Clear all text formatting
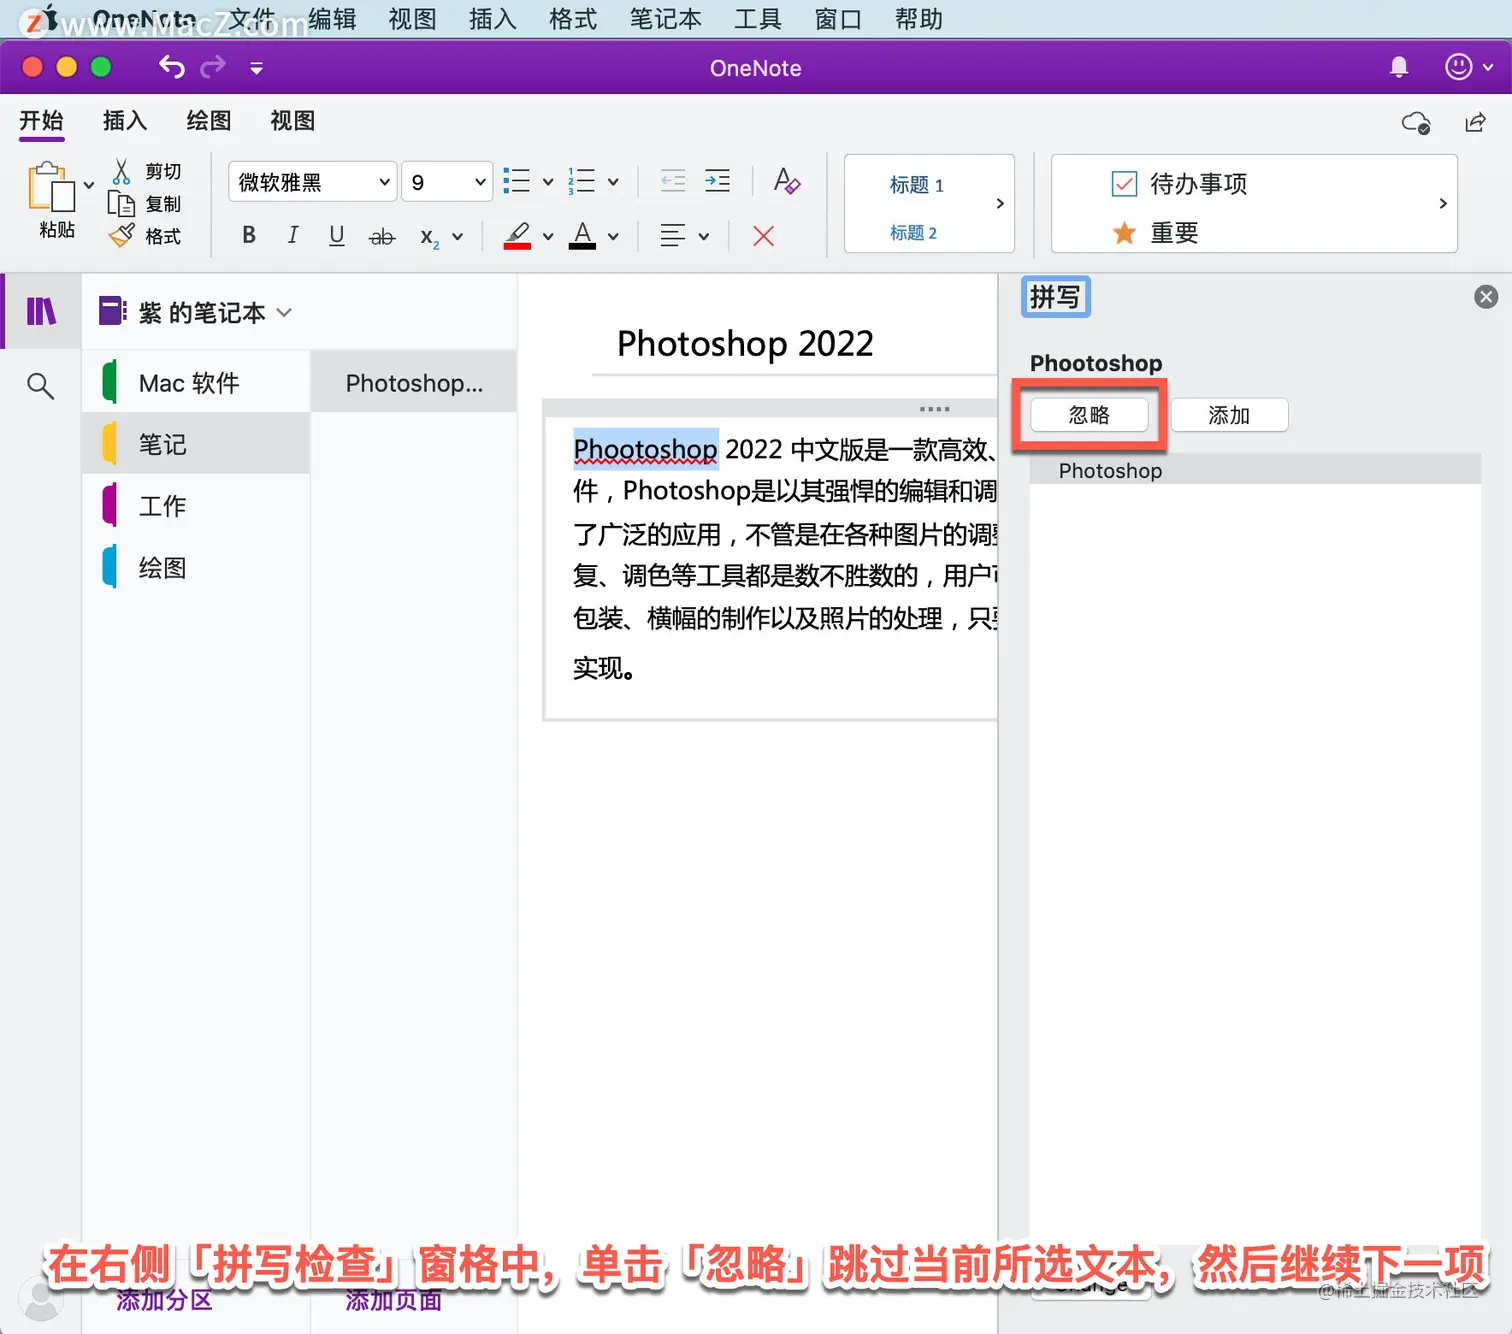 click(x=787, y=181)
